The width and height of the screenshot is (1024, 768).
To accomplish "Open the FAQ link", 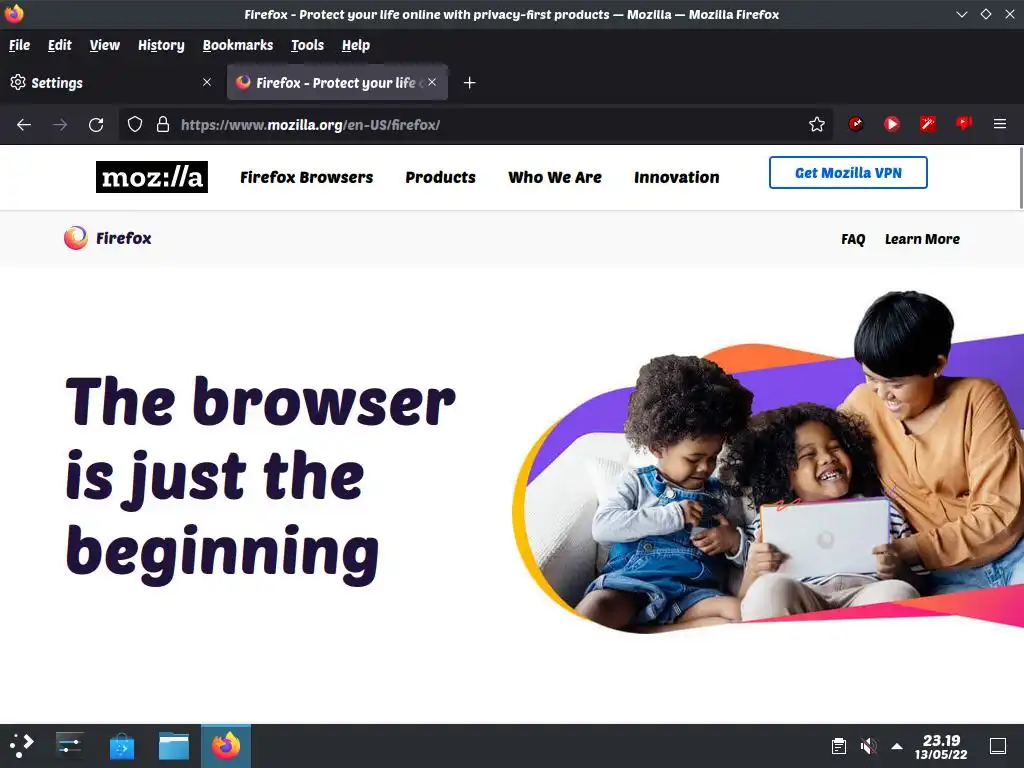I will (x=853, y=239).
